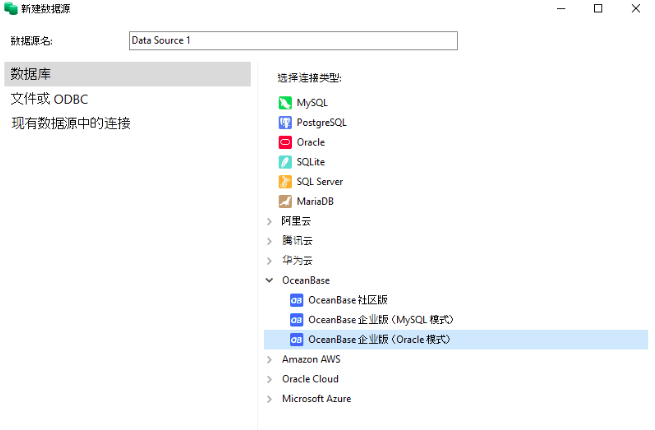This screenshot has width=655, height=430.
Task: Expand the Amazon AWS group
Action: (x=269, y=359)
